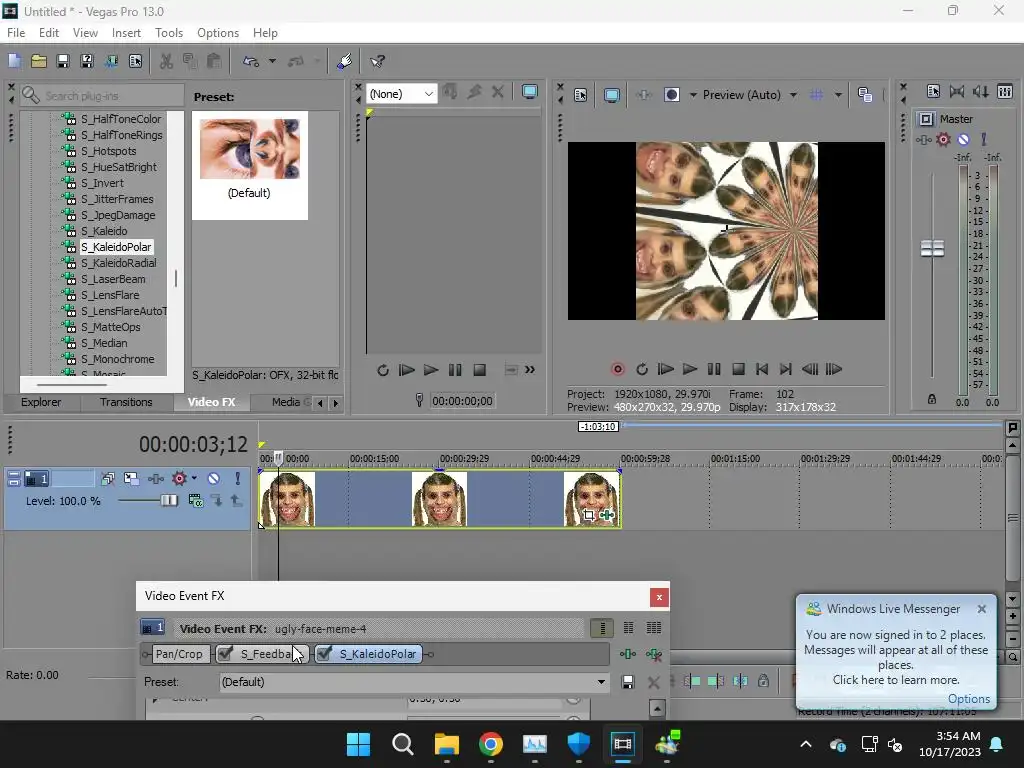The height and width of the screenshot is (768, 1024).
Task: Click the record button under preview
Action: click(617, 370)
